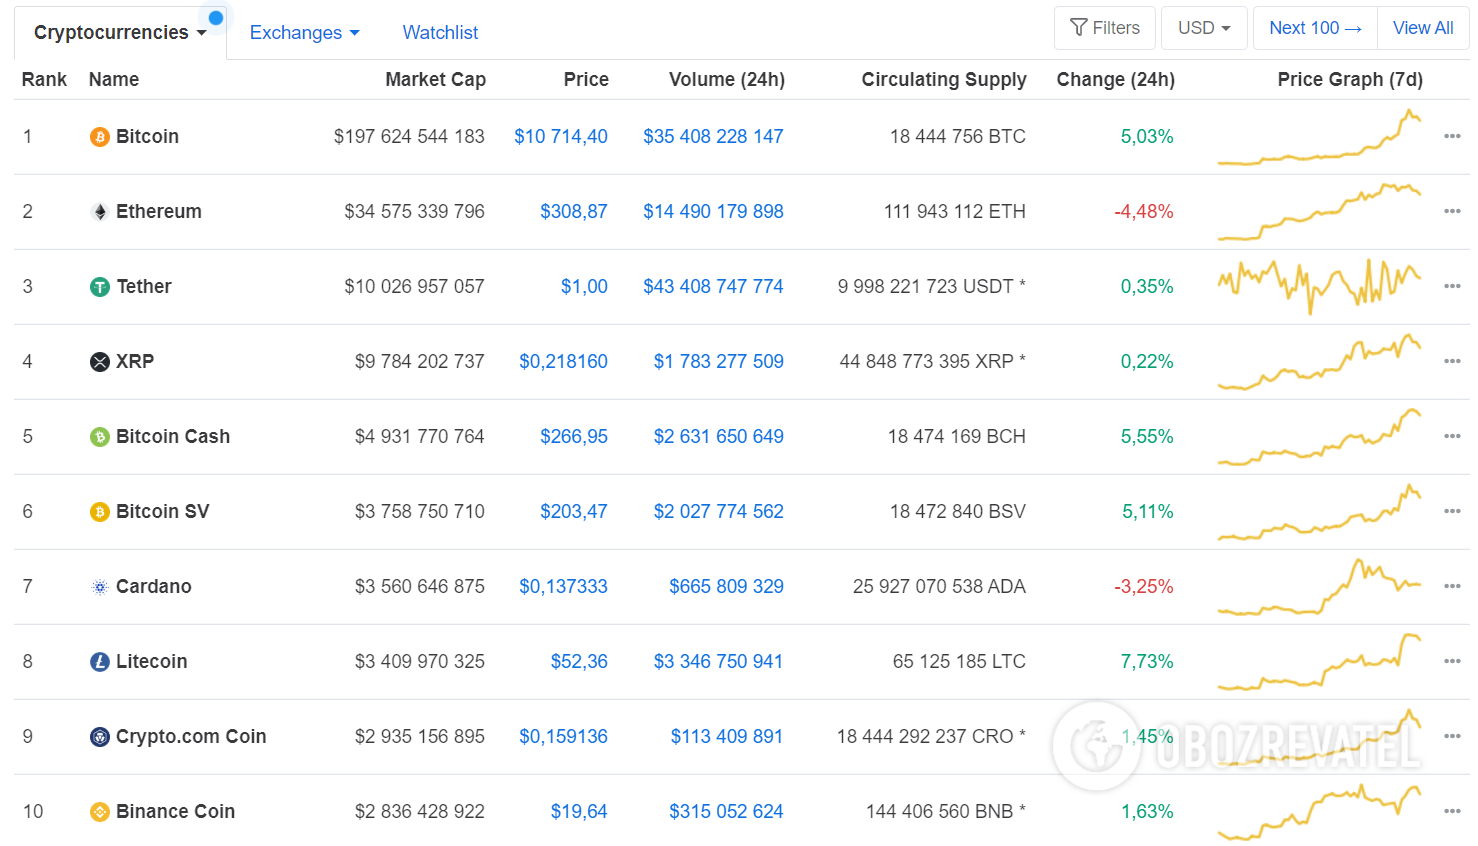This screenshot has width=1478, height=846.
Task: Click supply 25 927 070 538 ADA
Action: click(939, 586)
